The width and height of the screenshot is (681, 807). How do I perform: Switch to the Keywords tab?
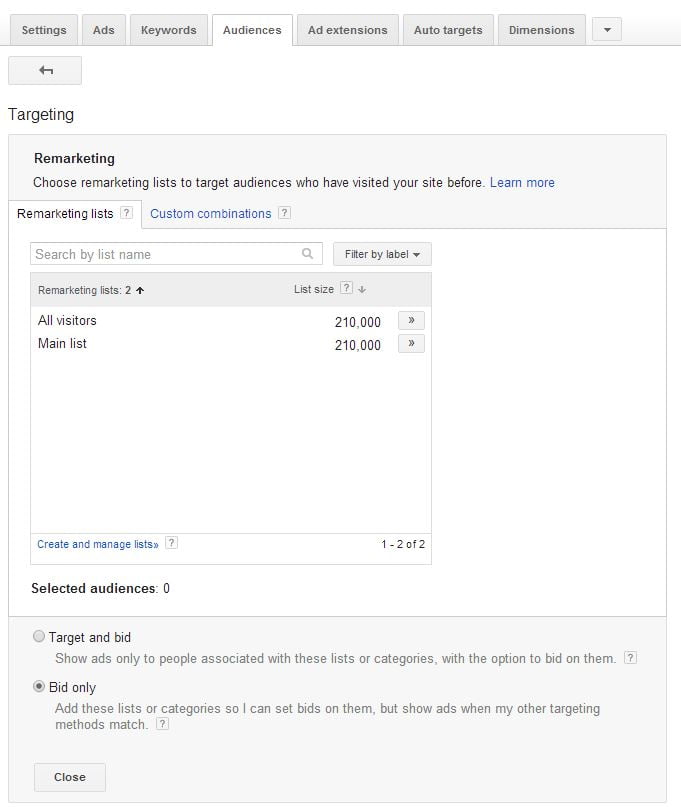click(x=168, y=30)
